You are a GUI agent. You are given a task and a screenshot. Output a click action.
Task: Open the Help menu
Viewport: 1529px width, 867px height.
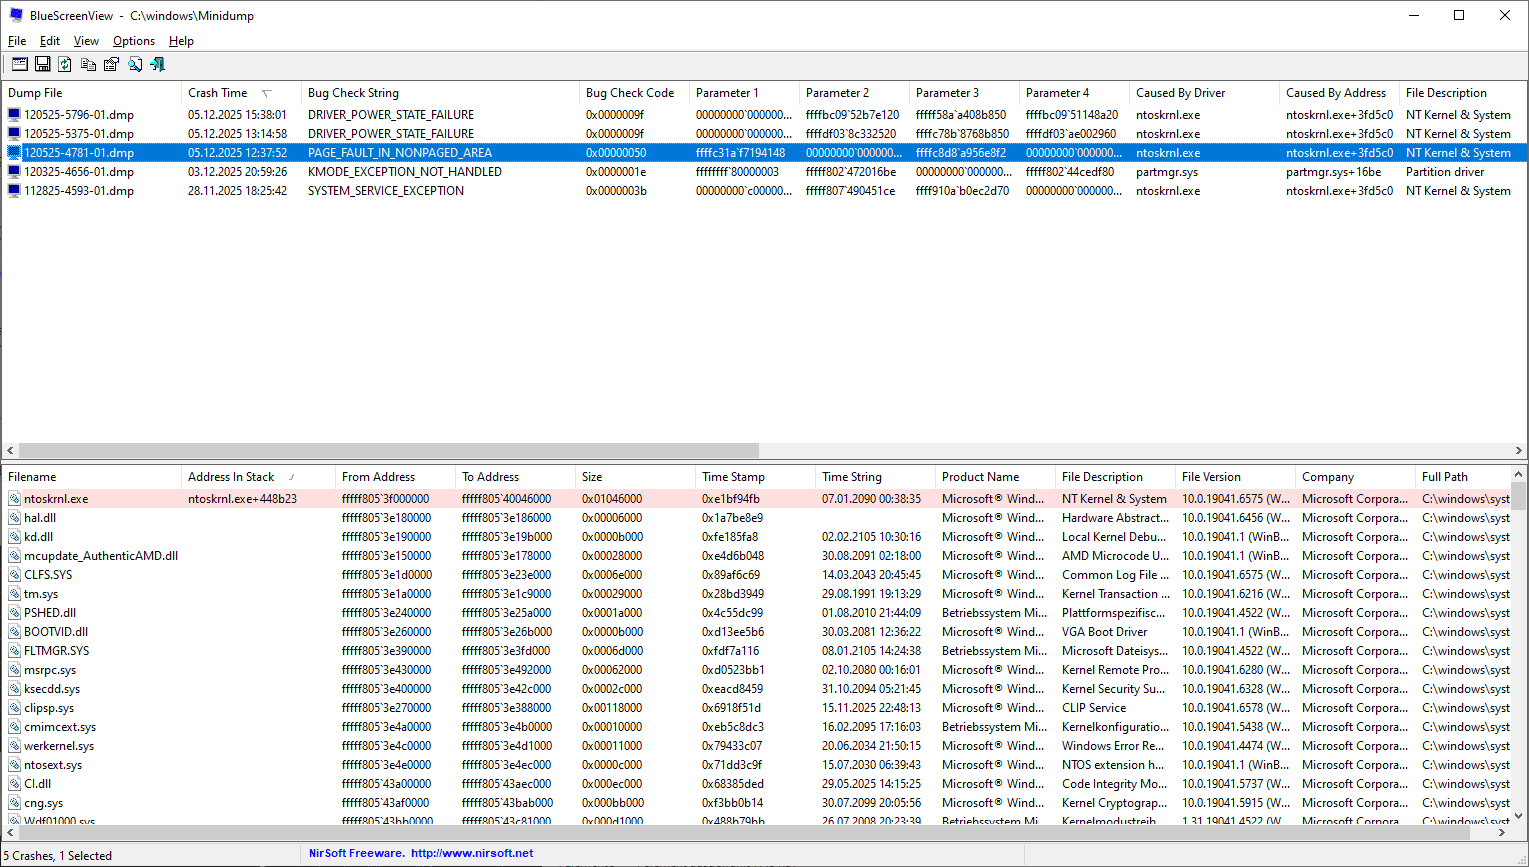tap(181, 41)
